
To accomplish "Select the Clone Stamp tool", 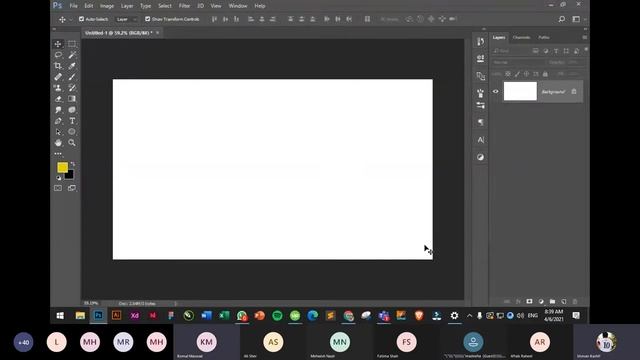I will [58, 88].
